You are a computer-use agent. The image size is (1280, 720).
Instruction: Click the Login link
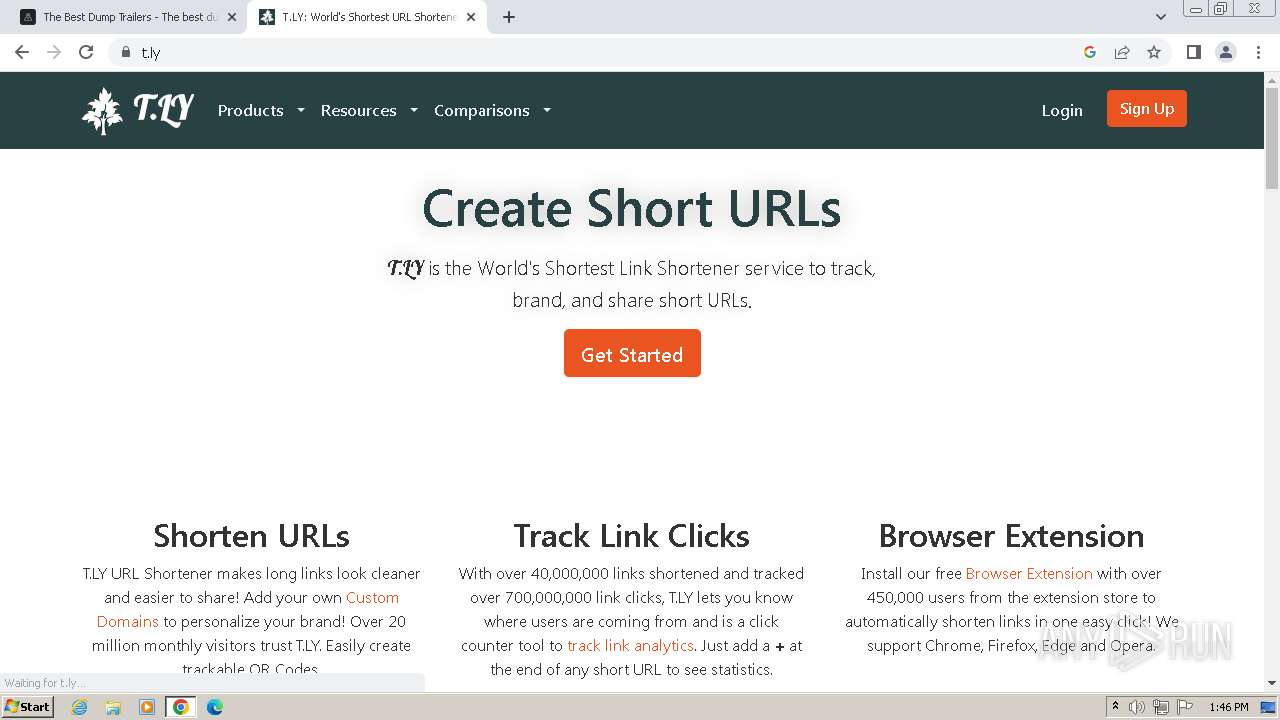(x=1062, y=110)
